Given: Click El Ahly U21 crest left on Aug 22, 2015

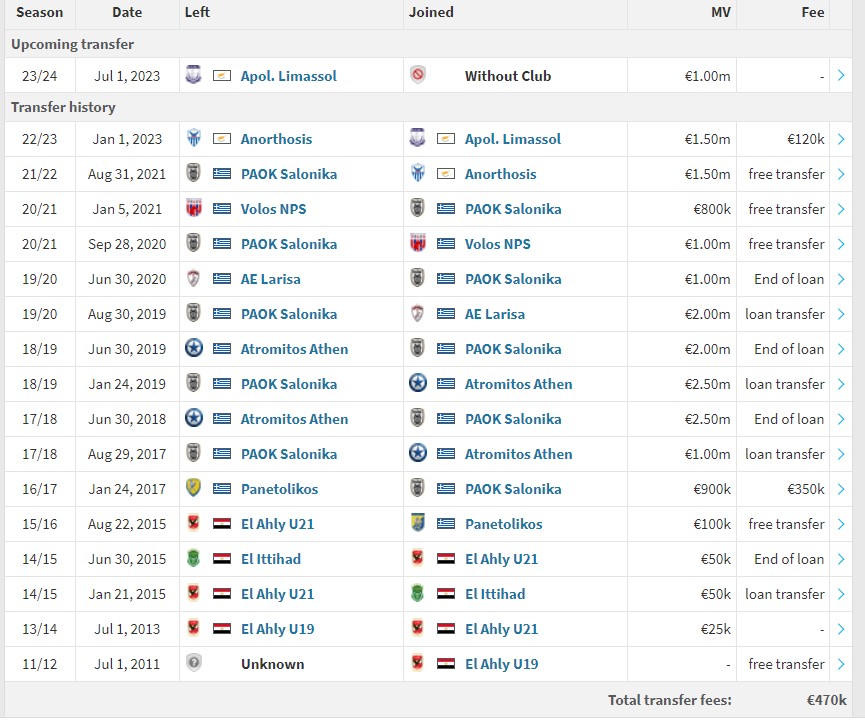Looking at the screenshot, I should click(194, 523).
